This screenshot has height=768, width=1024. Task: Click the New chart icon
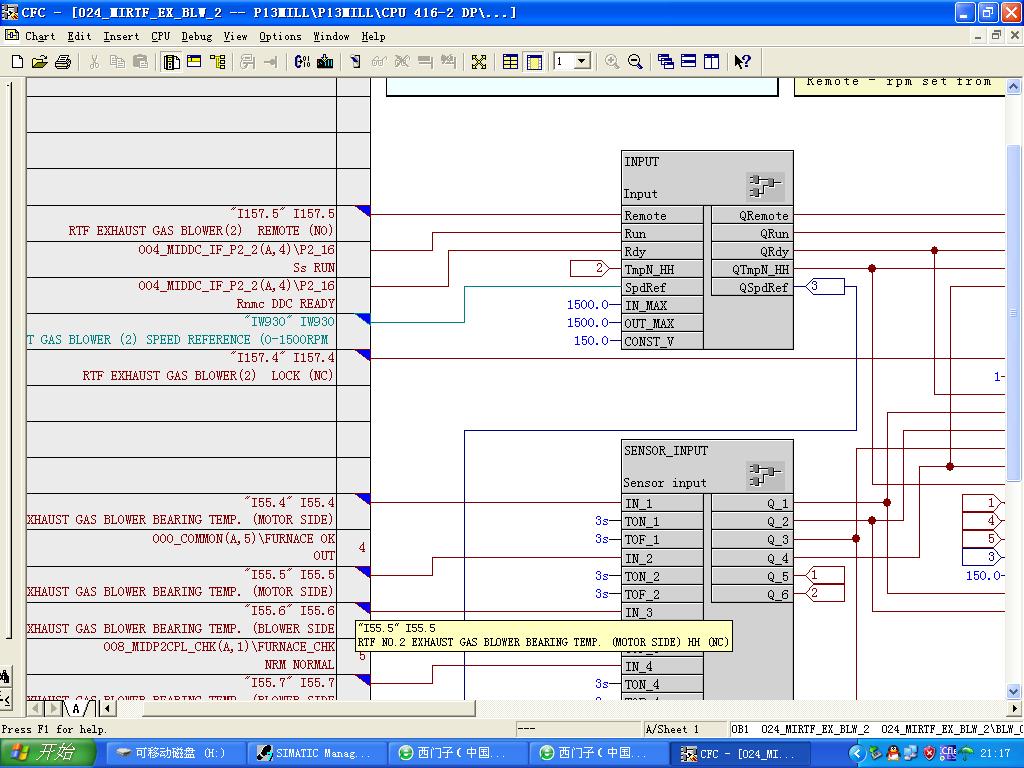[17, 62]
